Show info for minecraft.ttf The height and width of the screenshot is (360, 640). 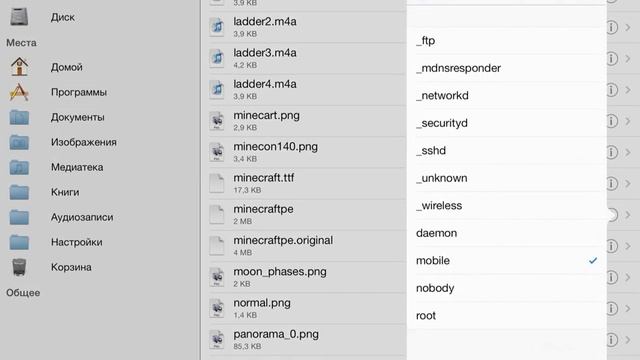(x=611, y=184)
